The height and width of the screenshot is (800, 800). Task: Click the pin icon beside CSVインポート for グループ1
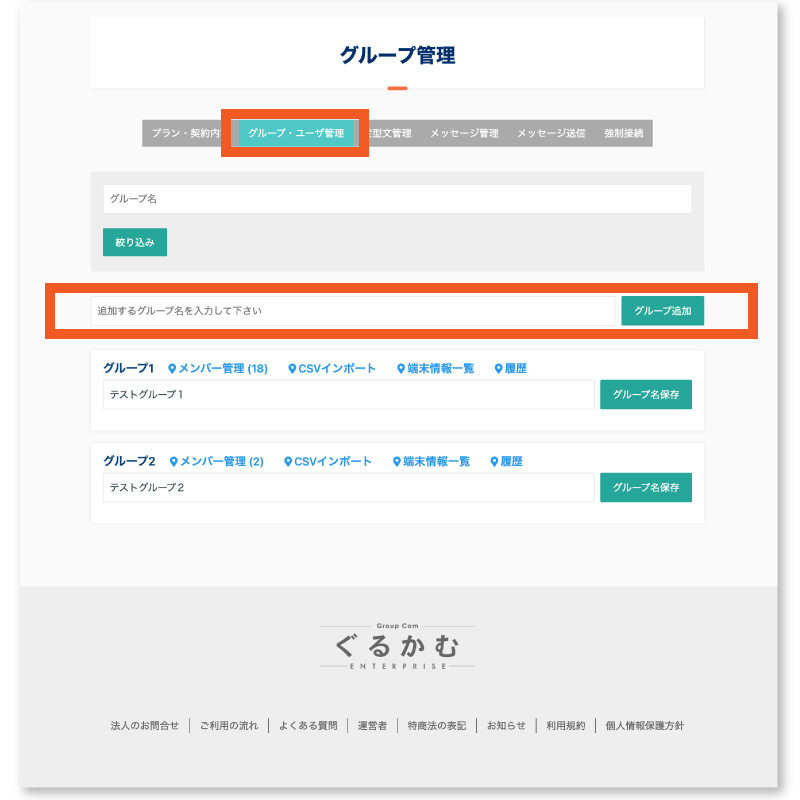click(292, 366)
